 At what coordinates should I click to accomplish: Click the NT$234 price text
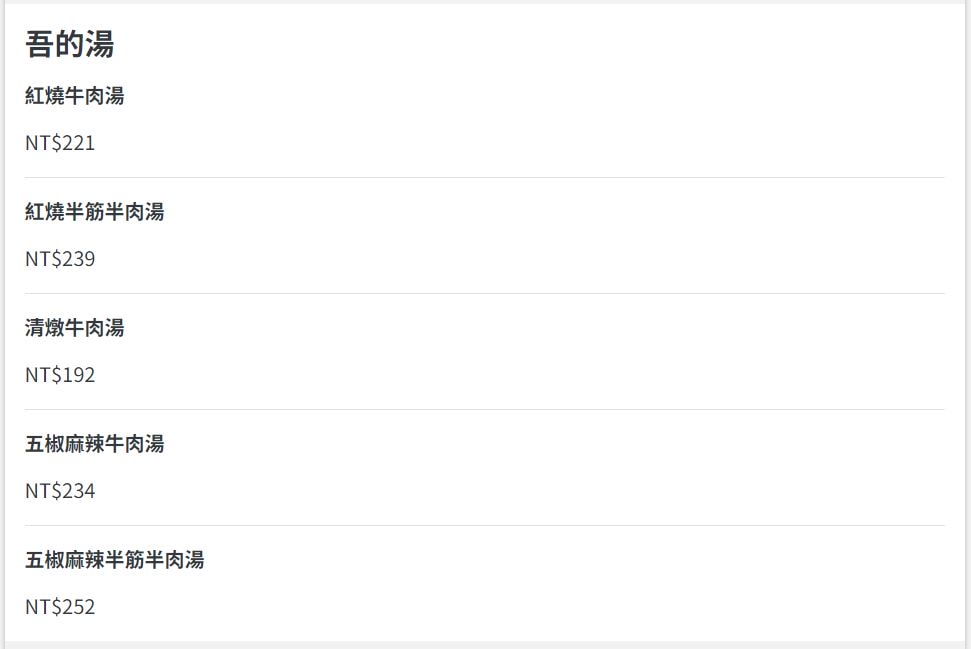click(60, 491)
